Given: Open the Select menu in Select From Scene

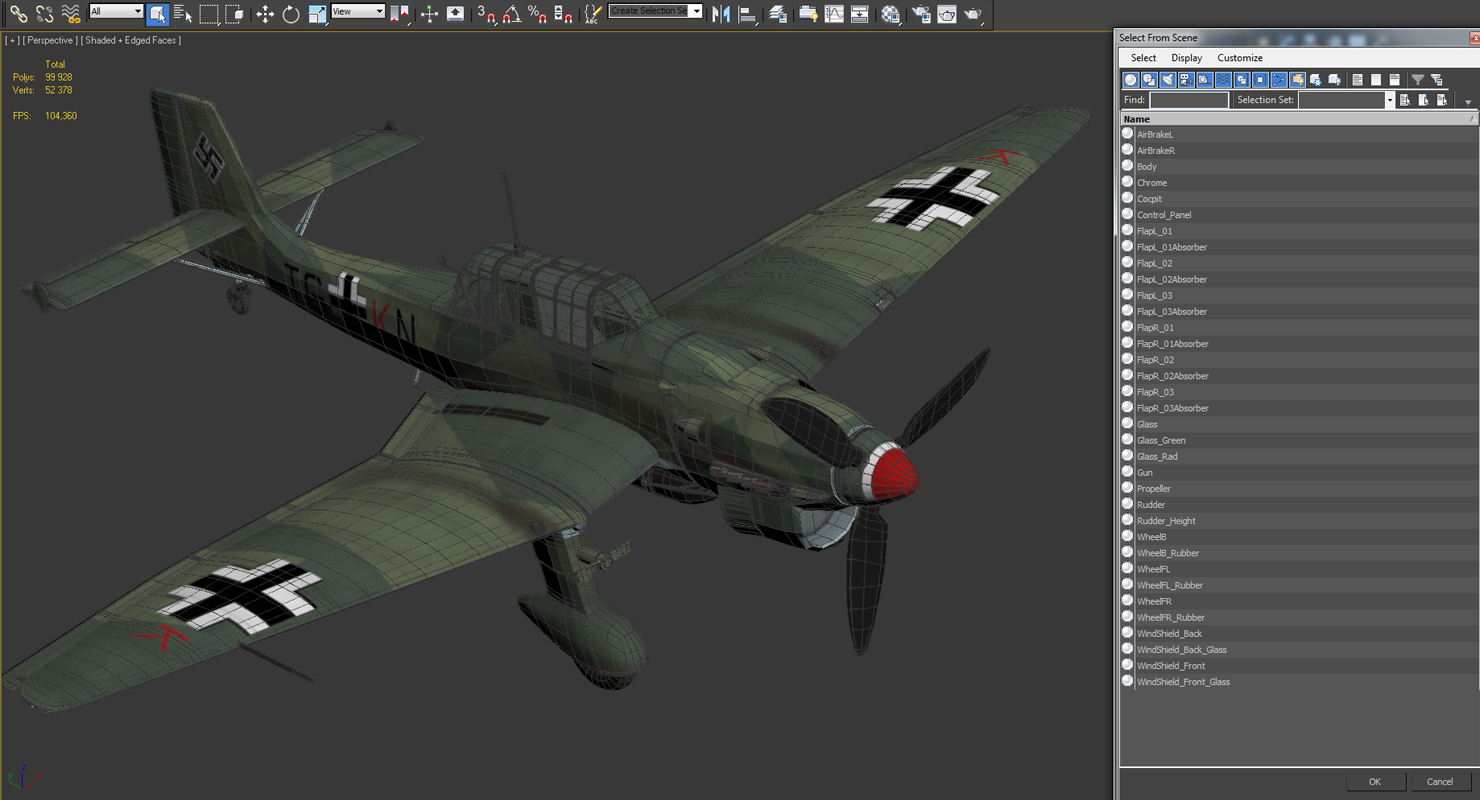Looking at the screenshot, I should click(1143, 58).
